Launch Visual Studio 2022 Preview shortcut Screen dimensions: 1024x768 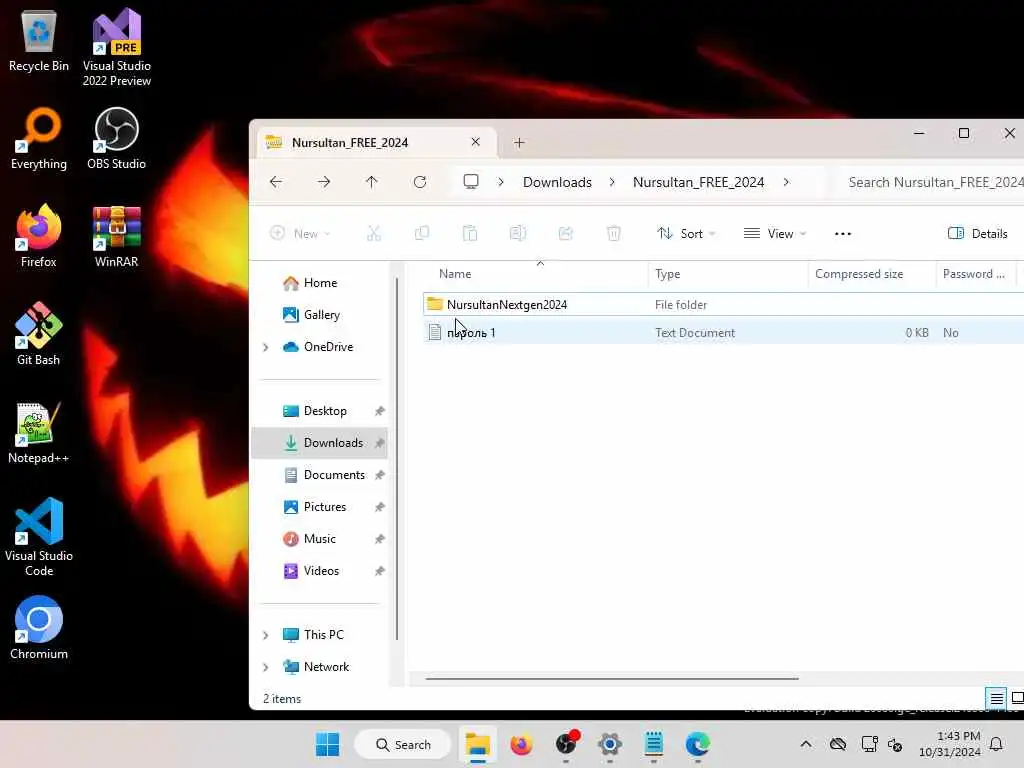[117, 47]
